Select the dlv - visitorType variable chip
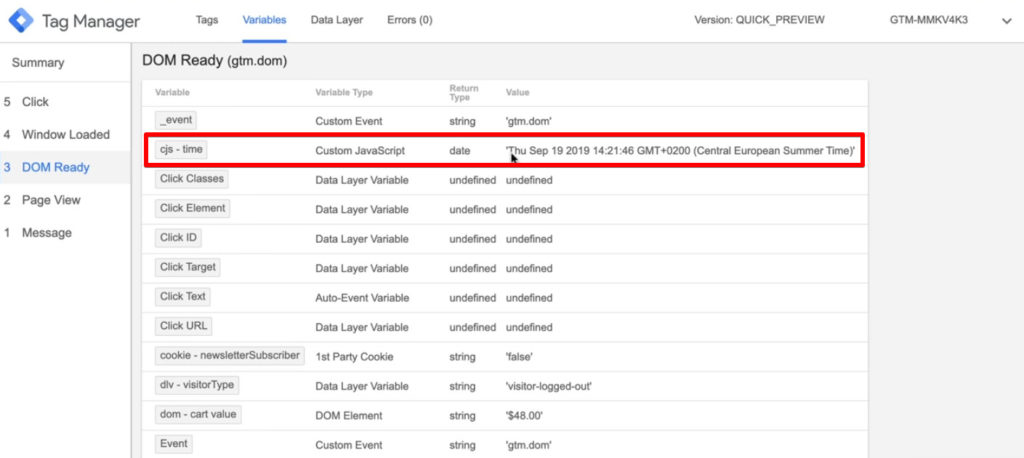Image resolution: width=1024 pixels, height=458 pixels. click(x=197, y=385)
